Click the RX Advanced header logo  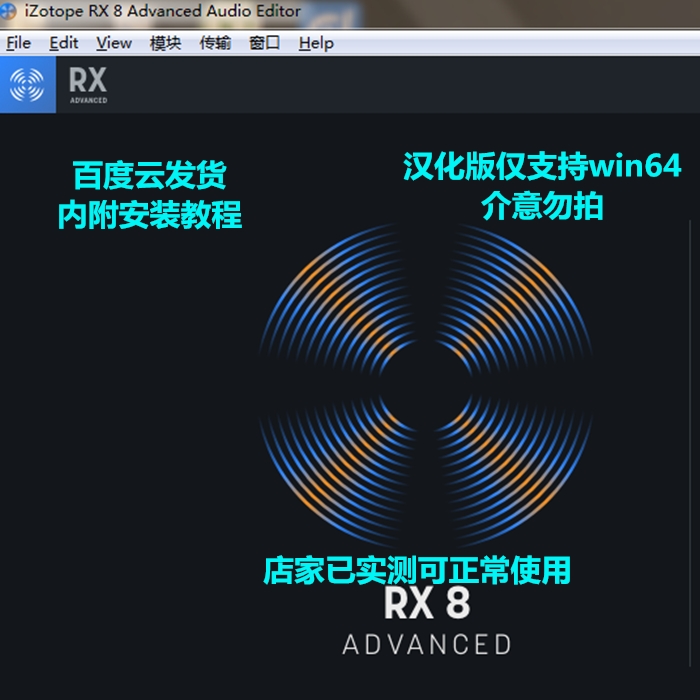point(88,85)
